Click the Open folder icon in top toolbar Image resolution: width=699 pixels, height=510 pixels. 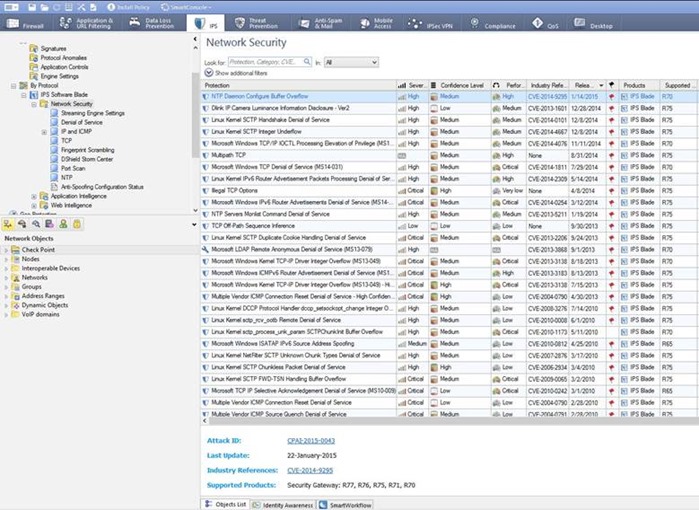point(44,7)
